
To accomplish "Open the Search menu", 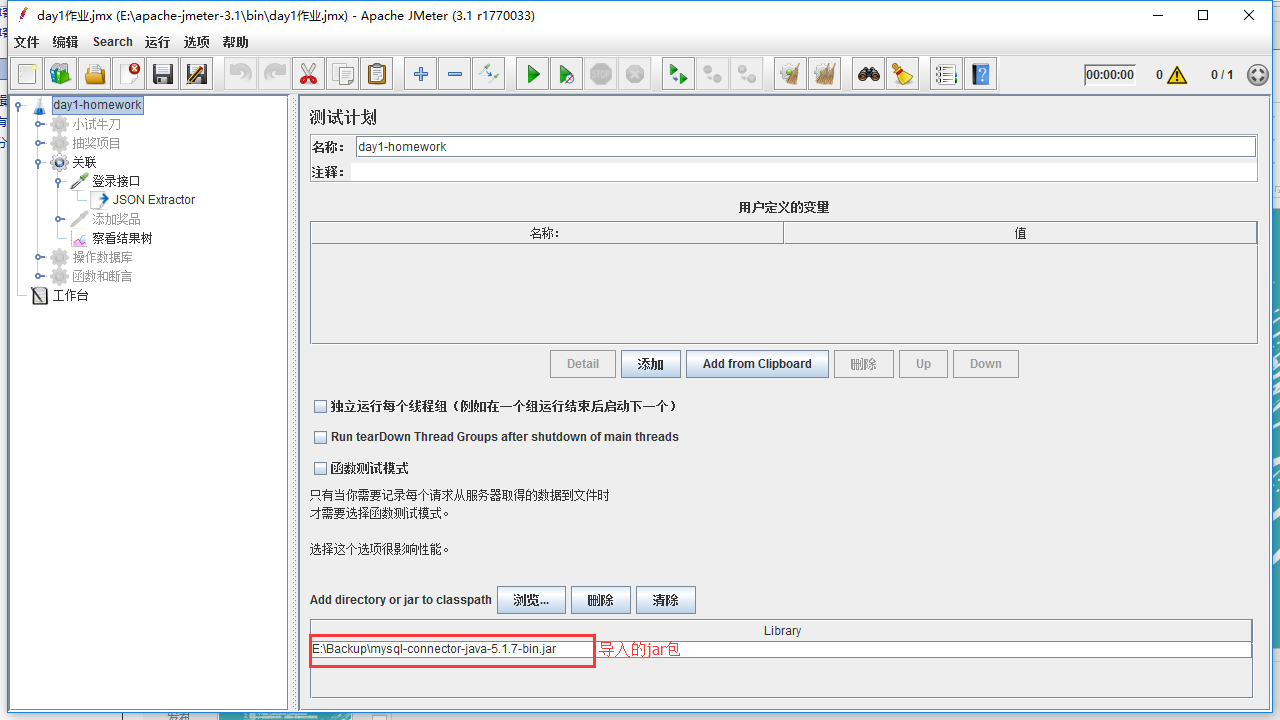I will pyautogui.click(x=113, y=42).
